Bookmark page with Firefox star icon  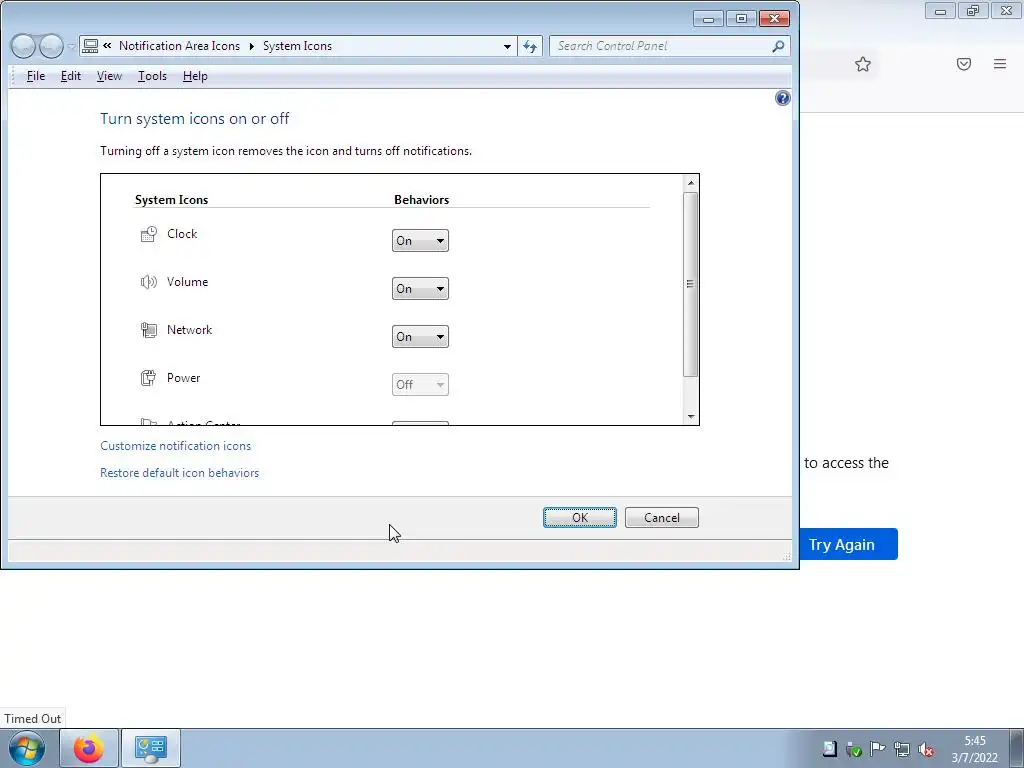(x=863, y=64)
